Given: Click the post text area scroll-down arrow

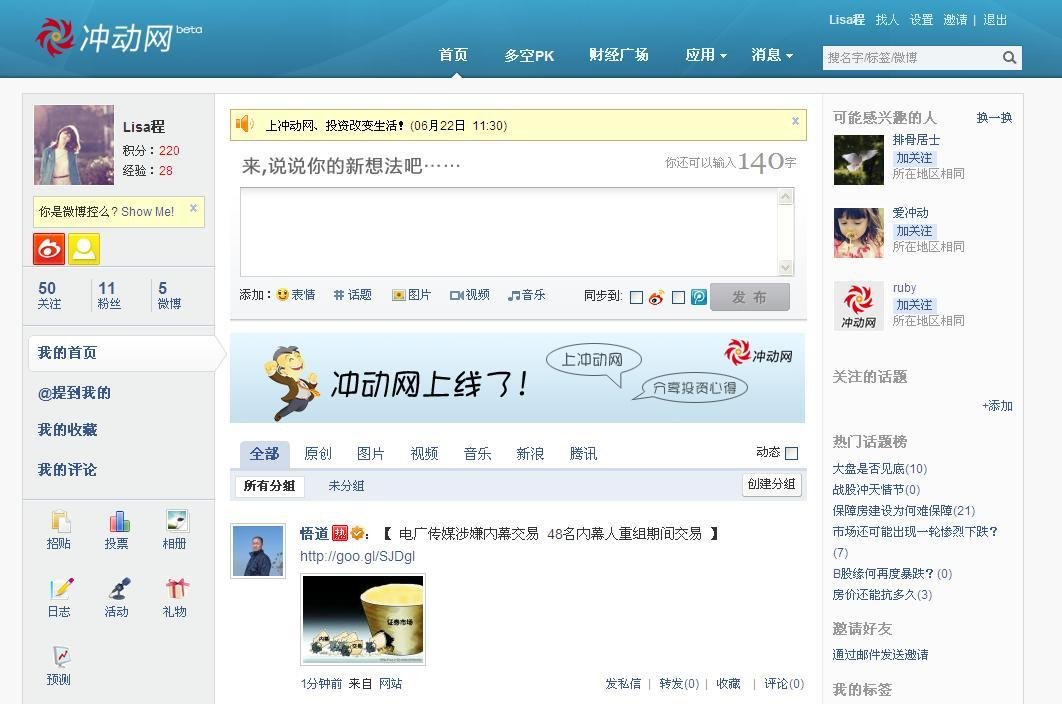Looking at the screenshot, I should 786,268.
